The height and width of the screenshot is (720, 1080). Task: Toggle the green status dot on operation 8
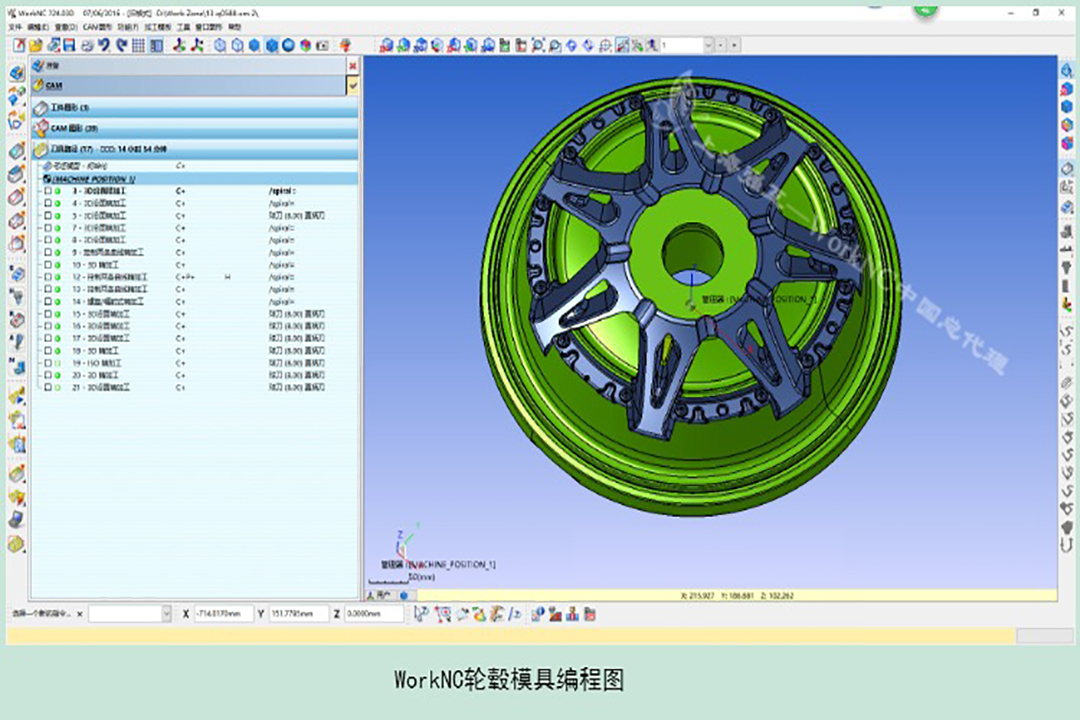pyautogui.click(x=58, y=240)
